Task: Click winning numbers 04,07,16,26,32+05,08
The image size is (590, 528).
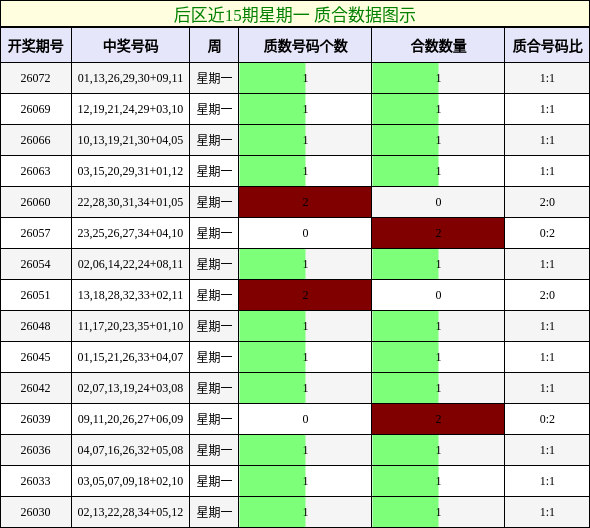Action: coord(130,450)
